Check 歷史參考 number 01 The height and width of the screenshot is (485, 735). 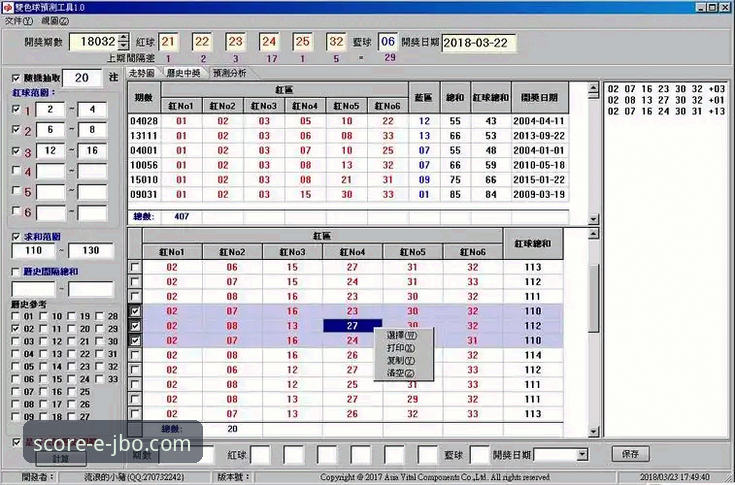(x=15, y=316)
